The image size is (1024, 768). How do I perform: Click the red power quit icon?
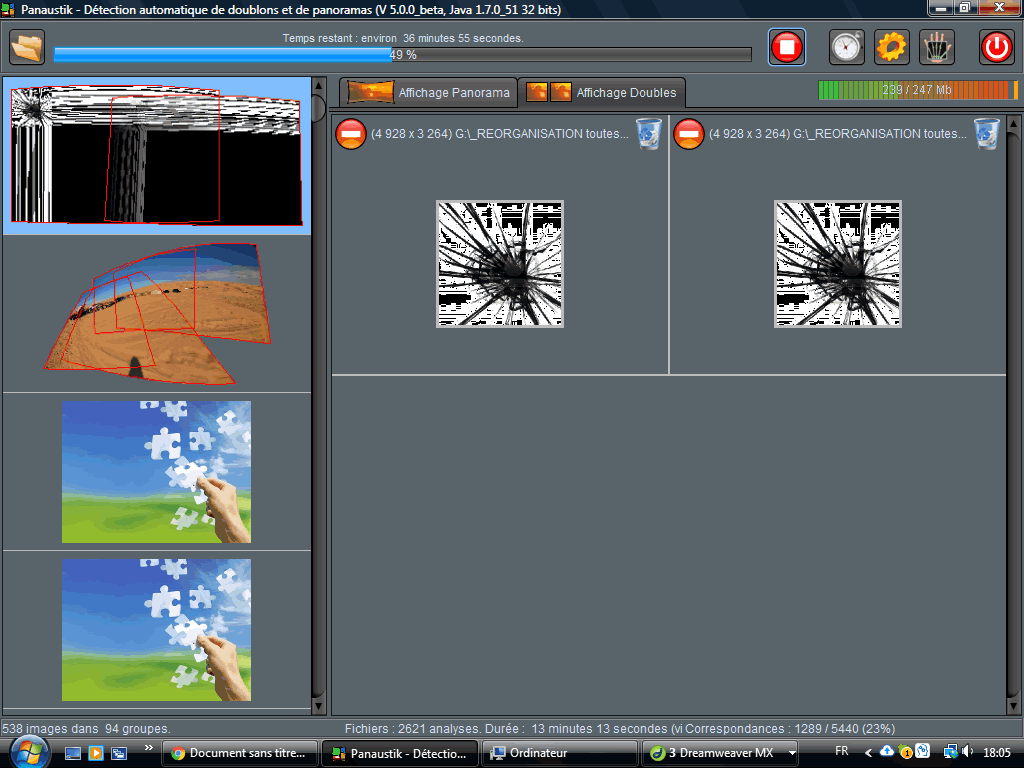[x=996, y=47]
